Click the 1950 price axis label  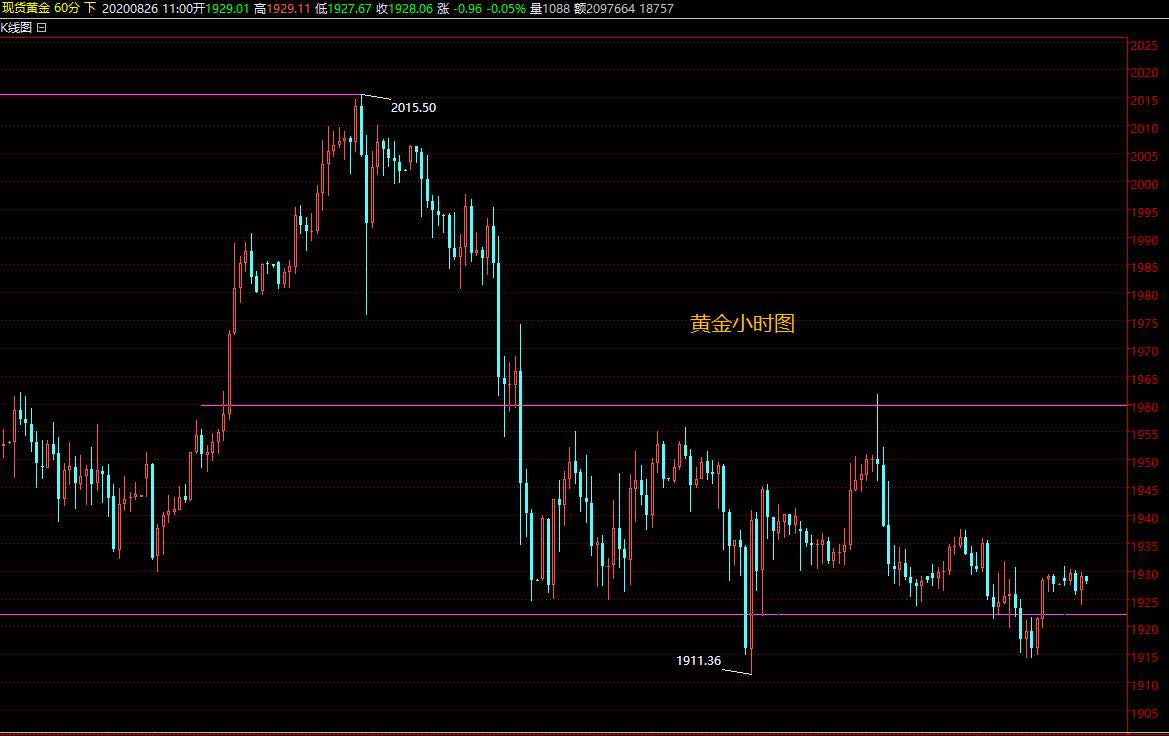(x=1144, y=463)
